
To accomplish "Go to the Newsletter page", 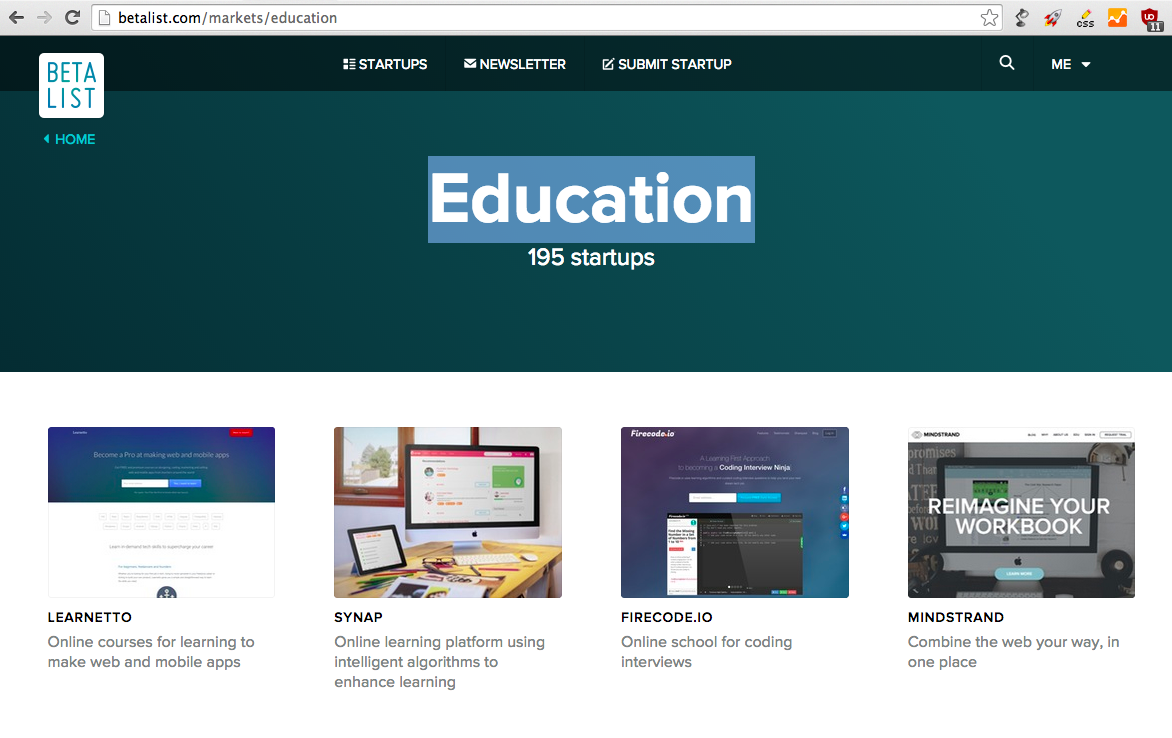I will 514,64.
